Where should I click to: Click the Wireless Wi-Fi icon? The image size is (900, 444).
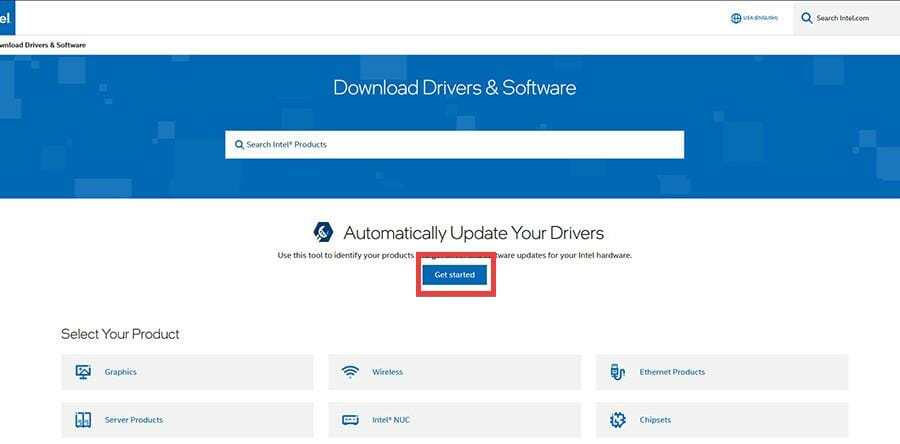[x=350, y=372]
